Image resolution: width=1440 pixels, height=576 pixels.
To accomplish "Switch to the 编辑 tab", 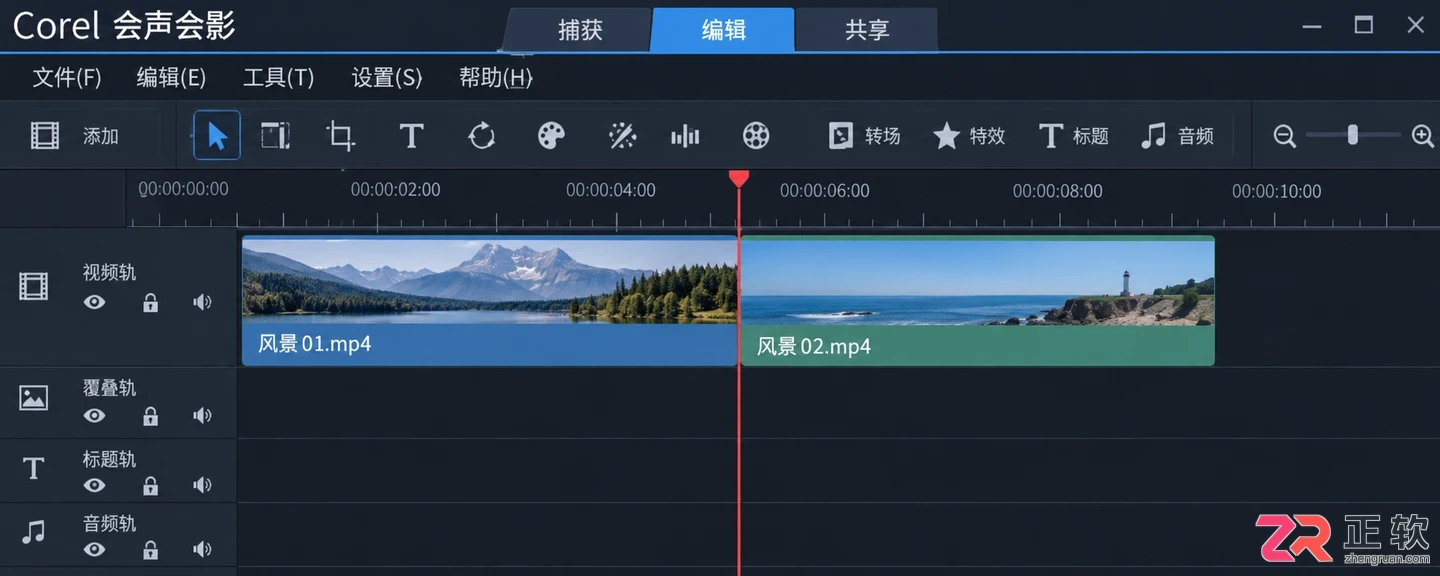I will [x=723, y=30].
